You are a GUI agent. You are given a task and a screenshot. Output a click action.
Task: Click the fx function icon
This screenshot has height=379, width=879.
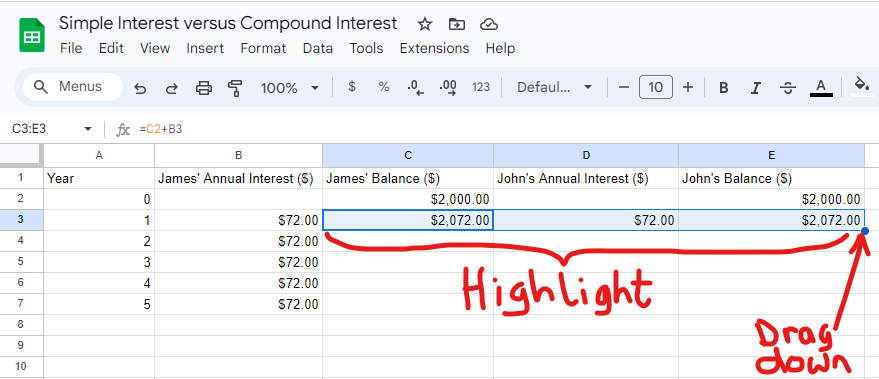[x=123, y=130]
